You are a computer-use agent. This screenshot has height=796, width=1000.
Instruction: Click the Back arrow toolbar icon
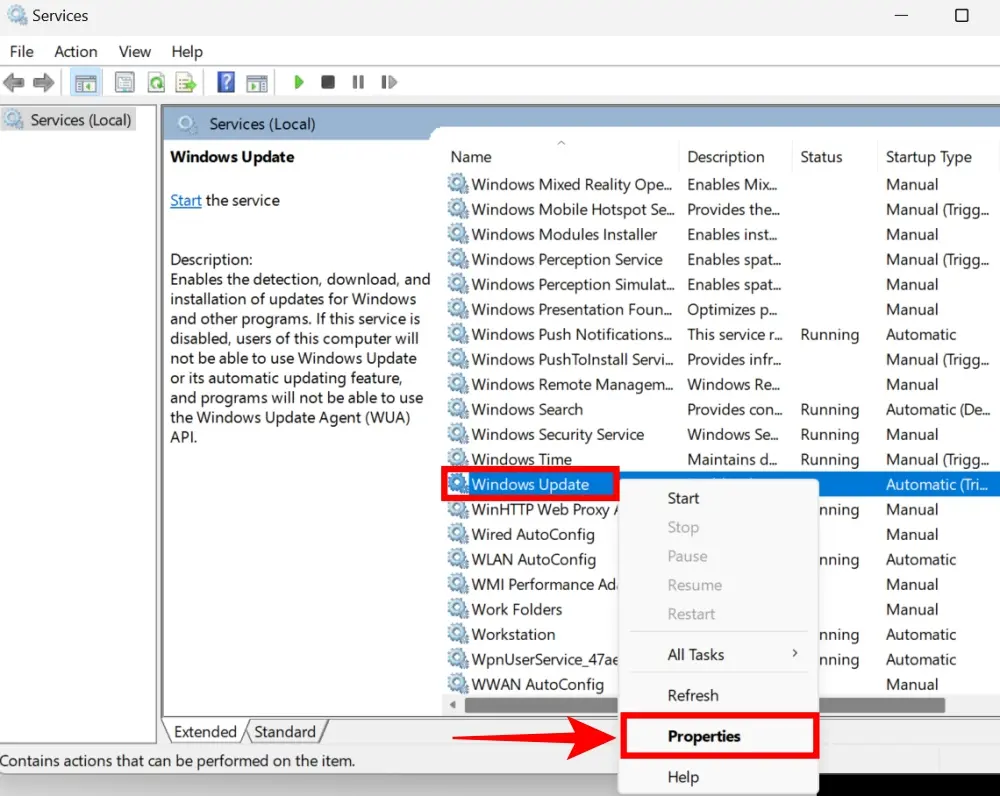click(x=14, y=82)
